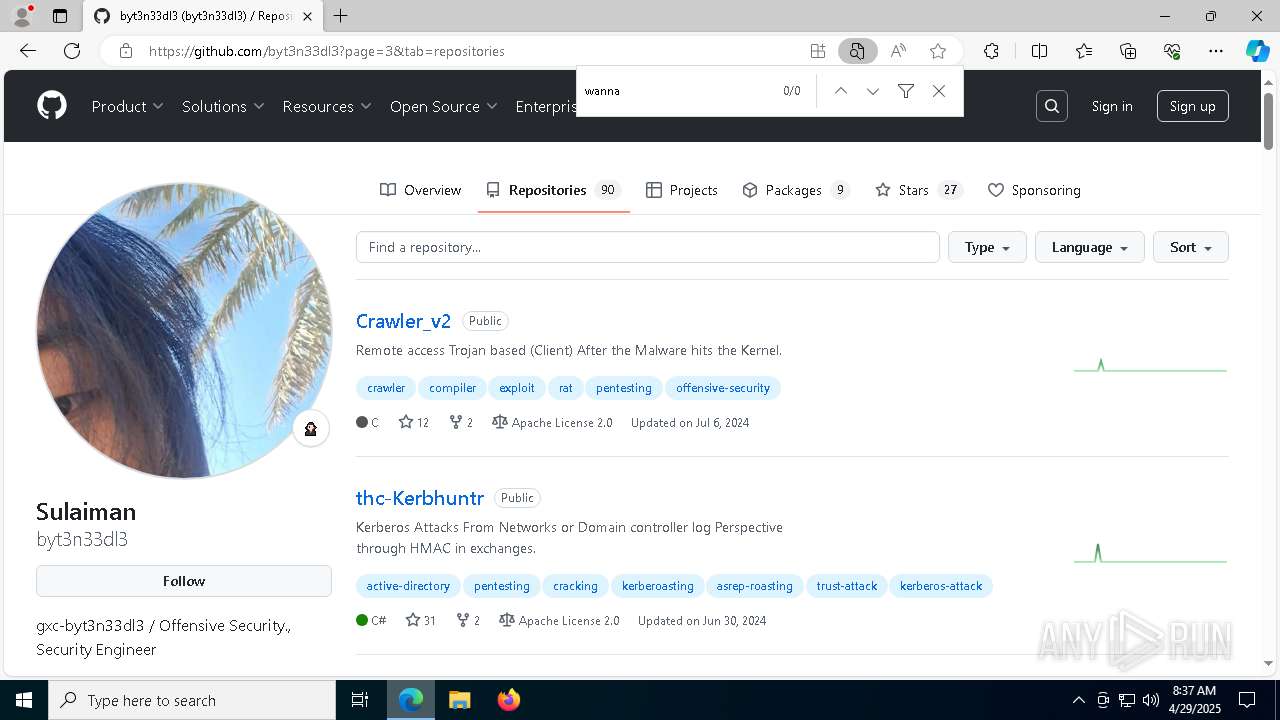The height and width of the screenshot is (720, 1280).
Task: Click stars count for Crawler_v2
Action: pyautogui.click(x=414, y=423)
